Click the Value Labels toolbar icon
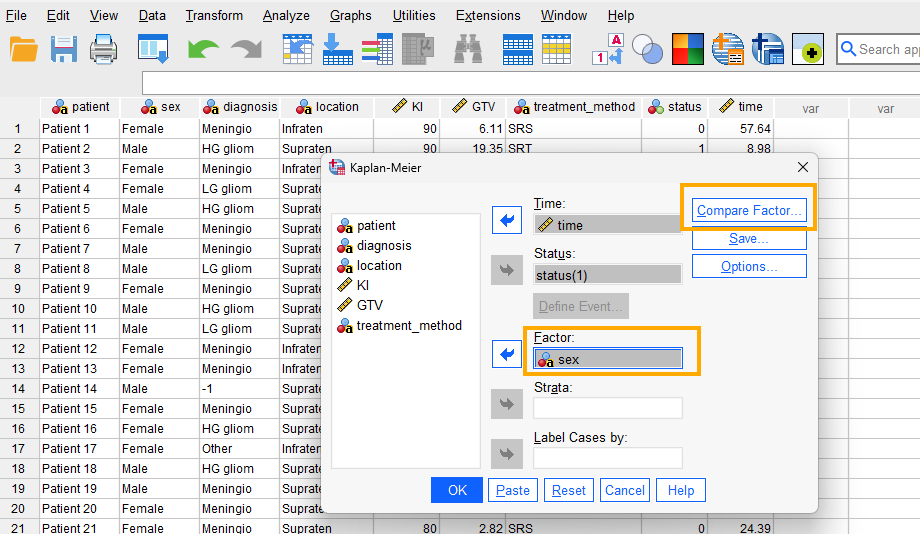 pyautogui.click(x=609, y=49)
